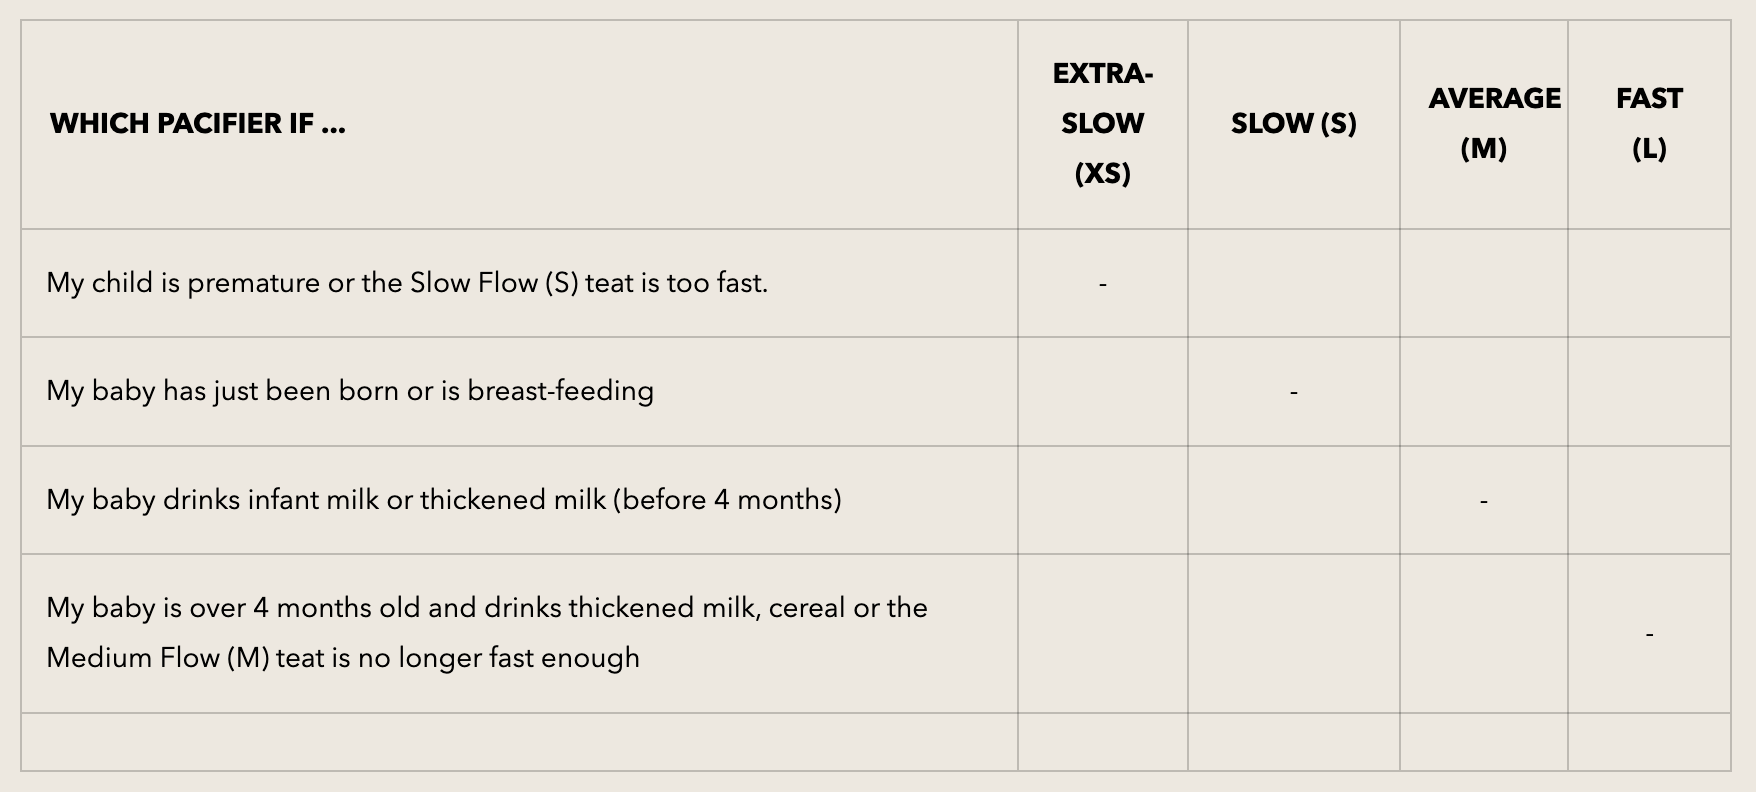Image resolution: width=1756 pixels, height=792 pixels.
Task: Select the EXTRA-SLOW (XS) column header
Action: (x=1102, y=124)
